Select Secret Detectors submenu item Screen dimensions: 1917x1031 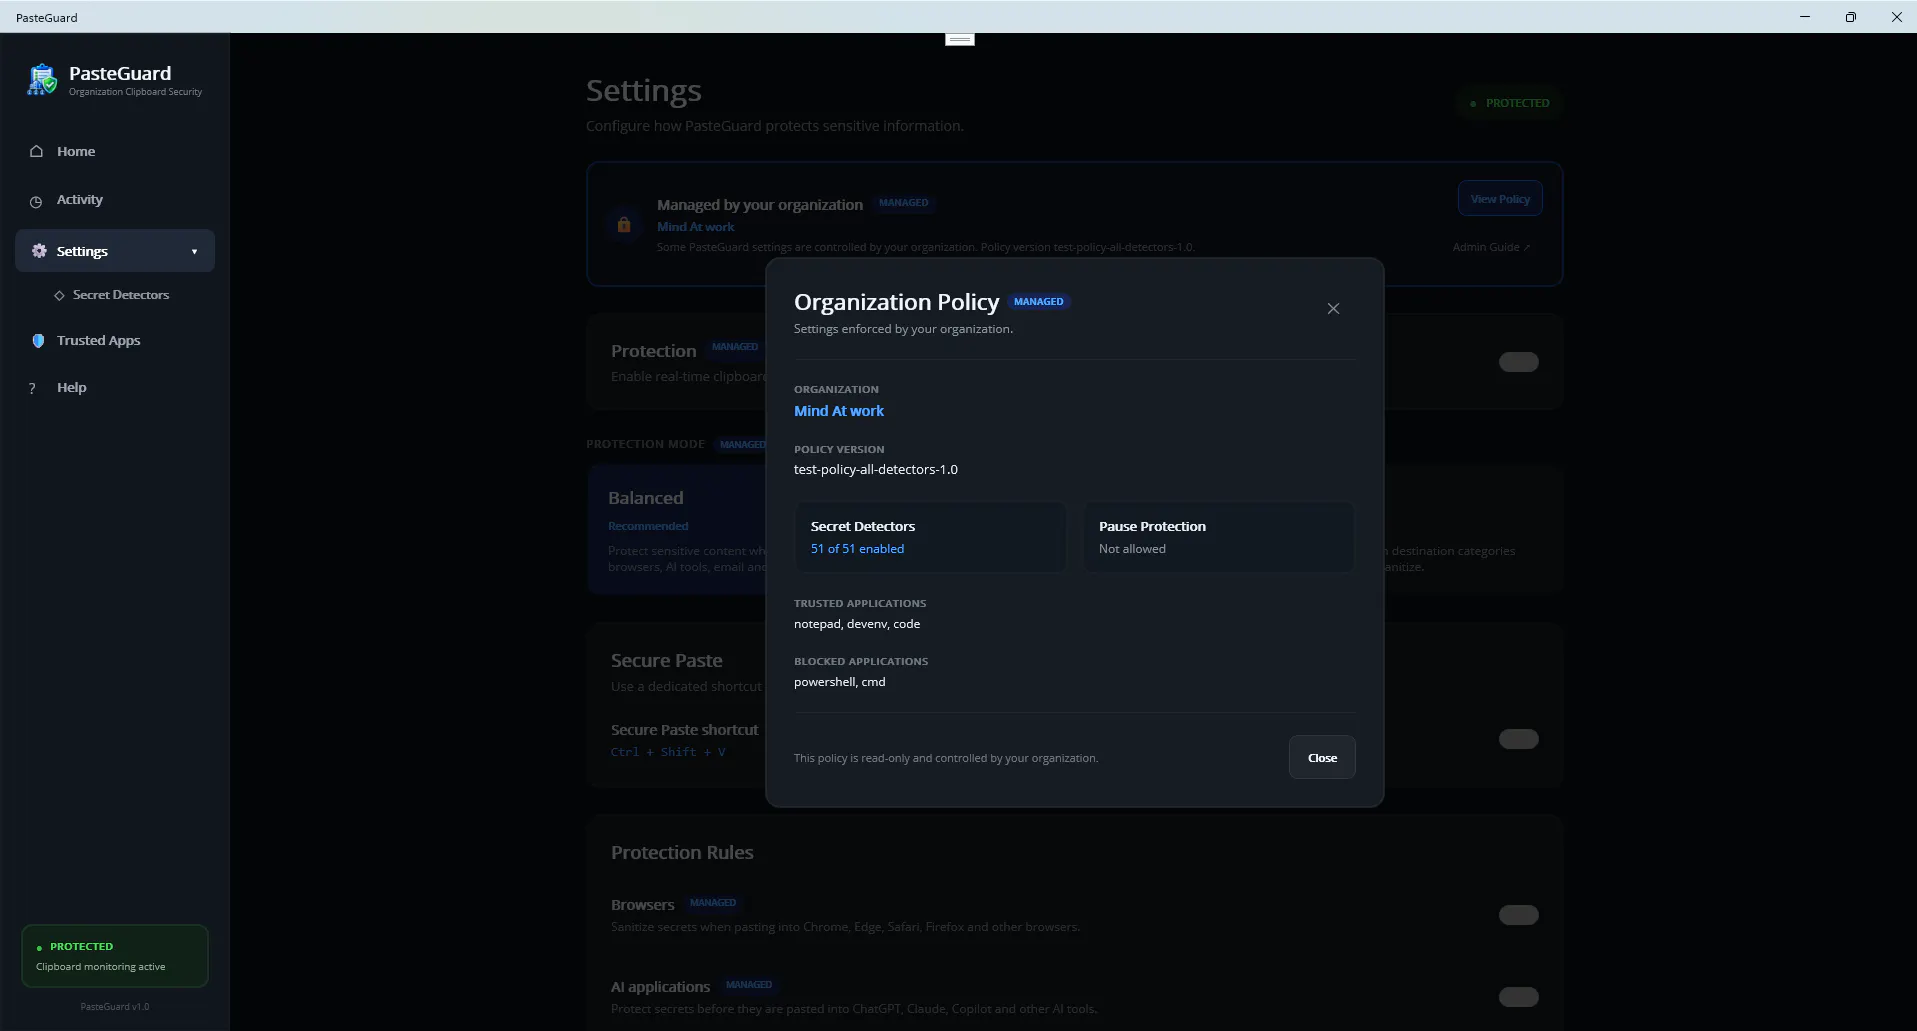120,295
